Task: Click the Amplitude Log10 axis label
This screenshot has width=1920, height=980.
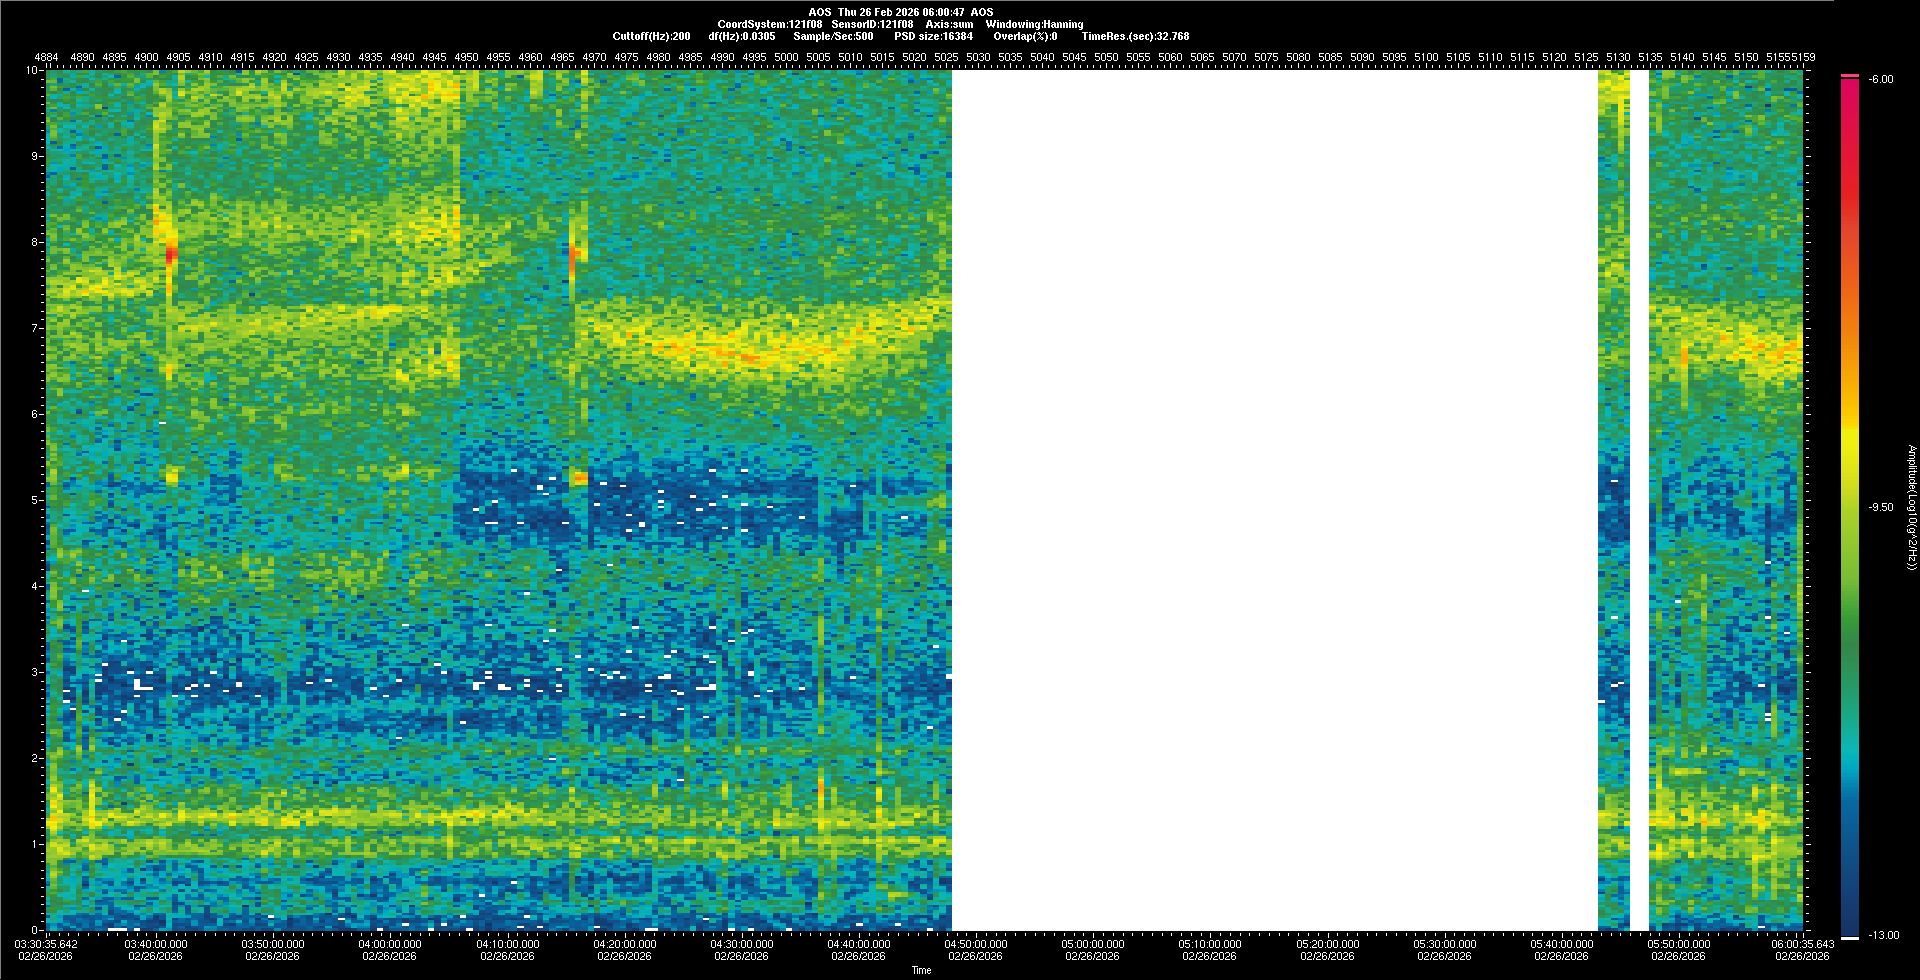Action: [1911, 508]
